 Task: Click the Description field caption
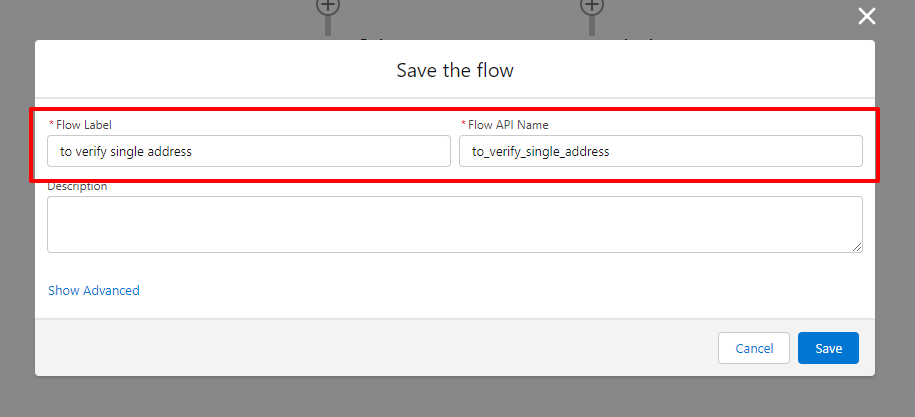[77, 187]
